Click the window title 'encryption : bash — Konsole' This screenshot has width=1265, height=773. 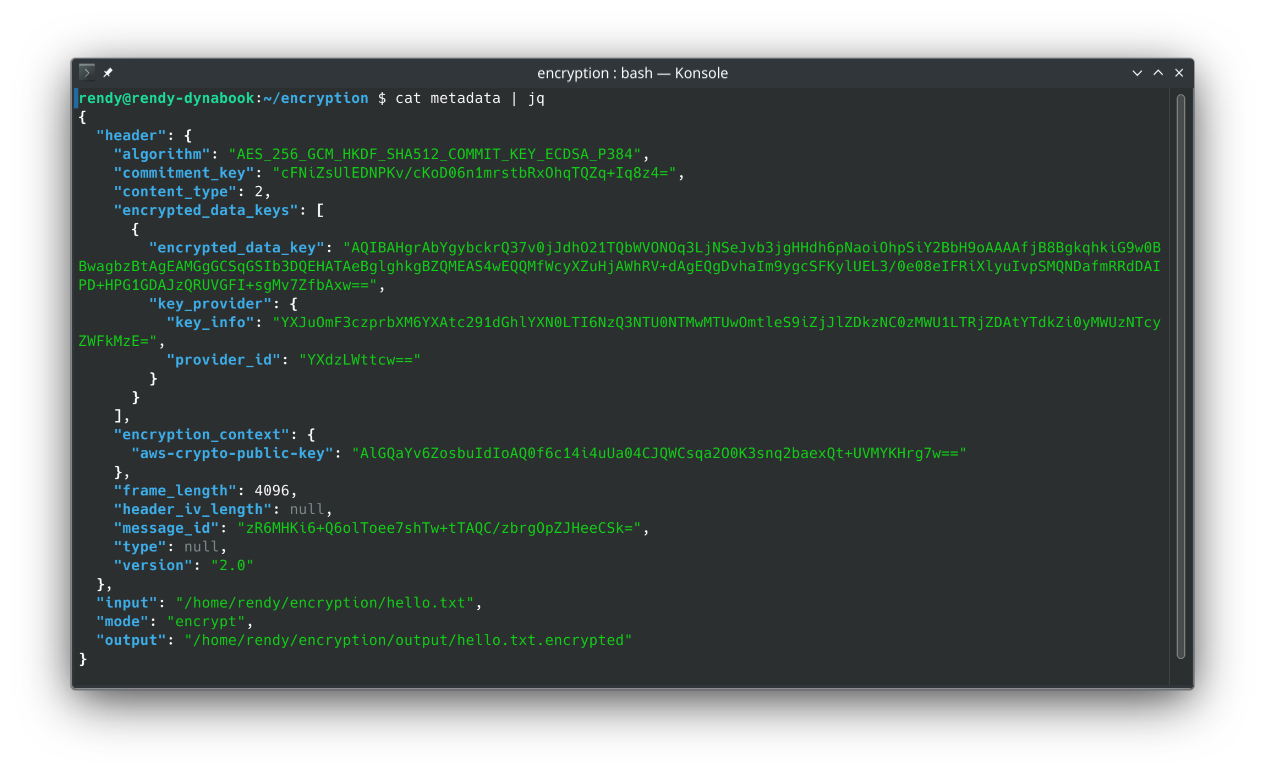[632, 73]
